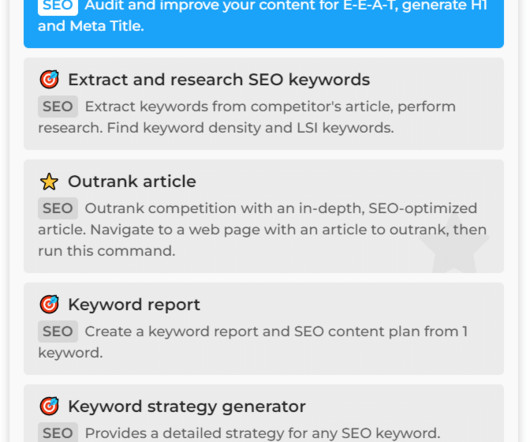Open the Keyword strategy generator heading
The image size is (530, 442).
[187, 406]
